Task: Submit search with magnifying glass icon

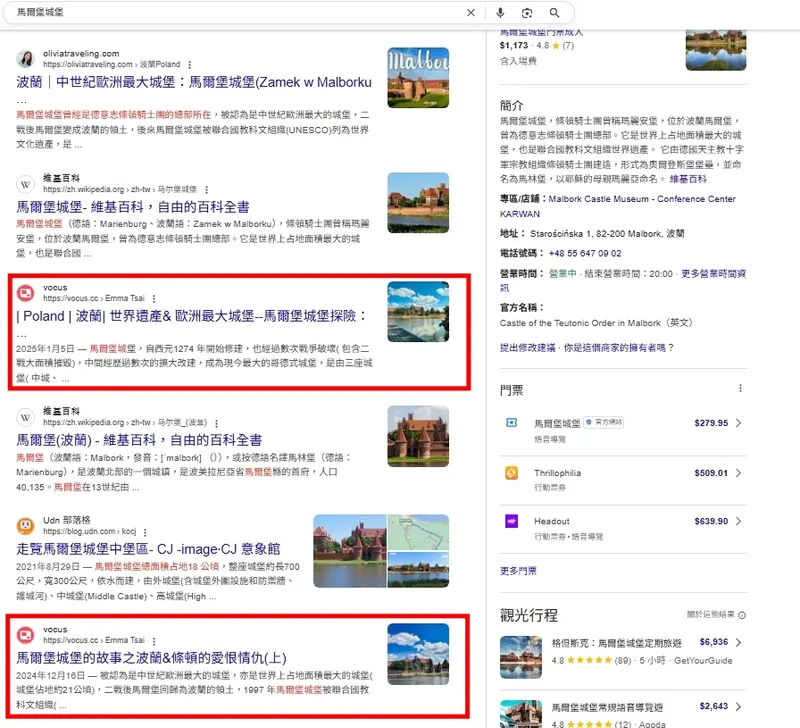Action: coord(554,13)
